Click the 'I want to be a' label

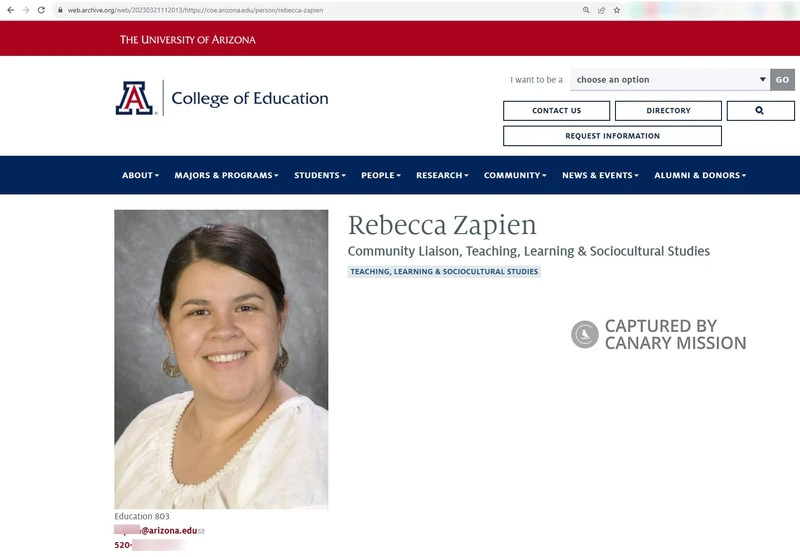point(536,80)
